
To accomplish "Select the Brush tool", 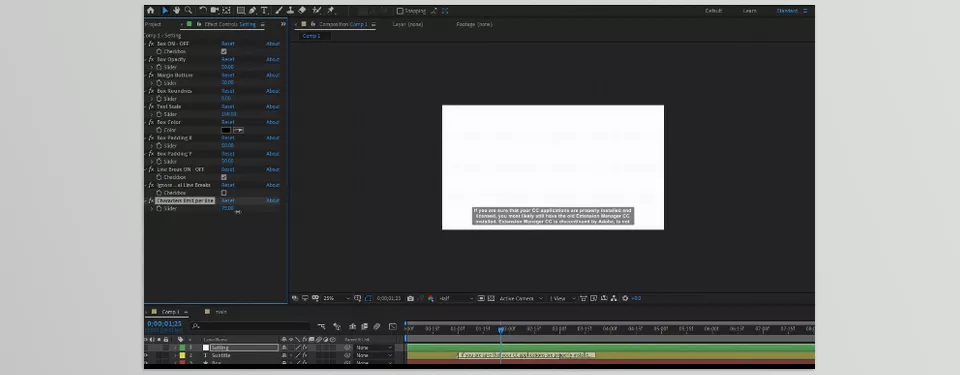I will (279, 10).
